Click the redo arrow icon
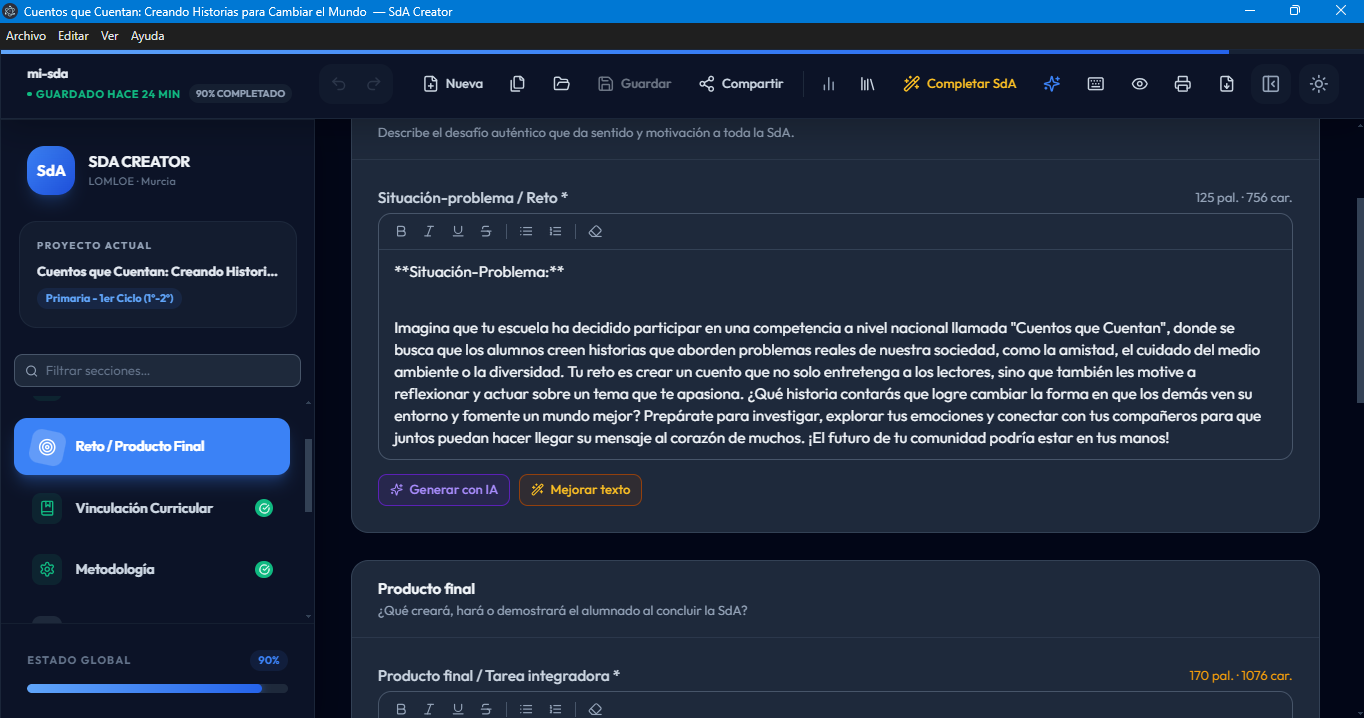This screenshot has height=718, width=1364. [374, 84]
